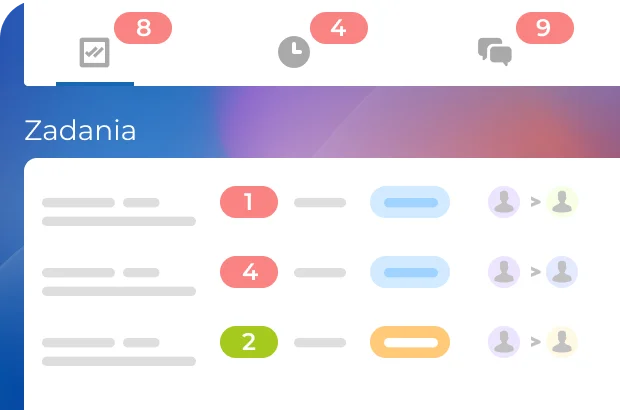The width and height of the screenshot is (620, 410).
Task: Open the clock history tab icon
Action: 293,52
